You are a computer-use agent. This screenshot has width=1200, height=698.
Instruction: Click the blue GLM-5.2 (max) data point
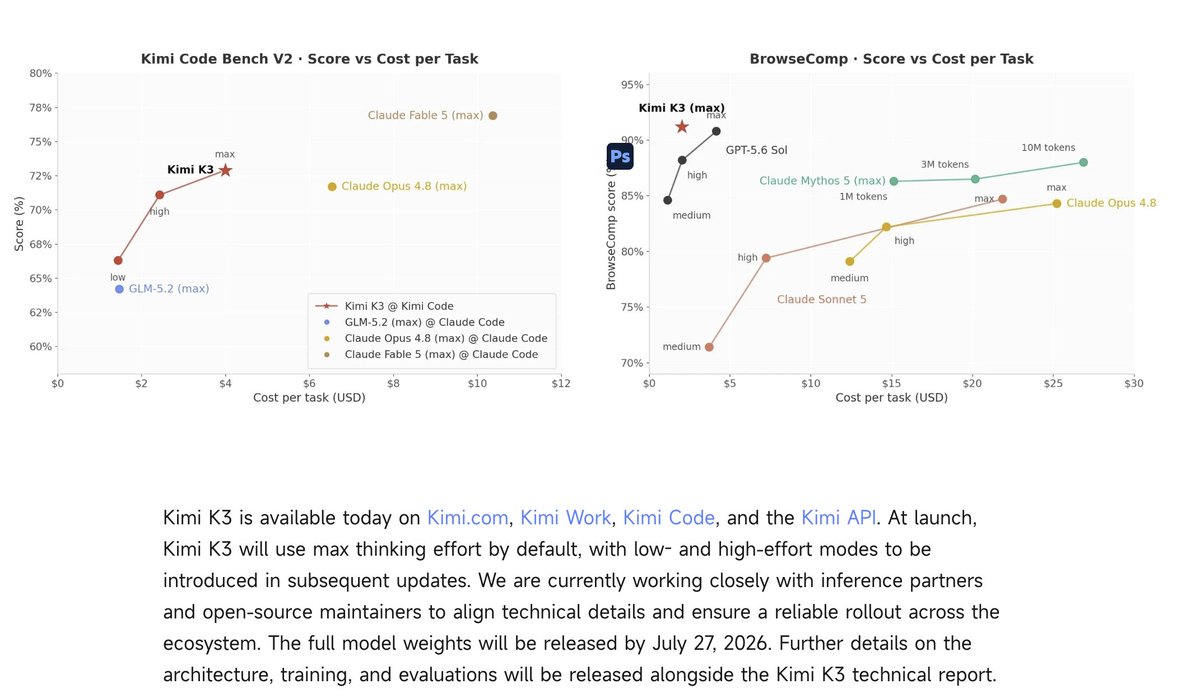coord(119,289)
